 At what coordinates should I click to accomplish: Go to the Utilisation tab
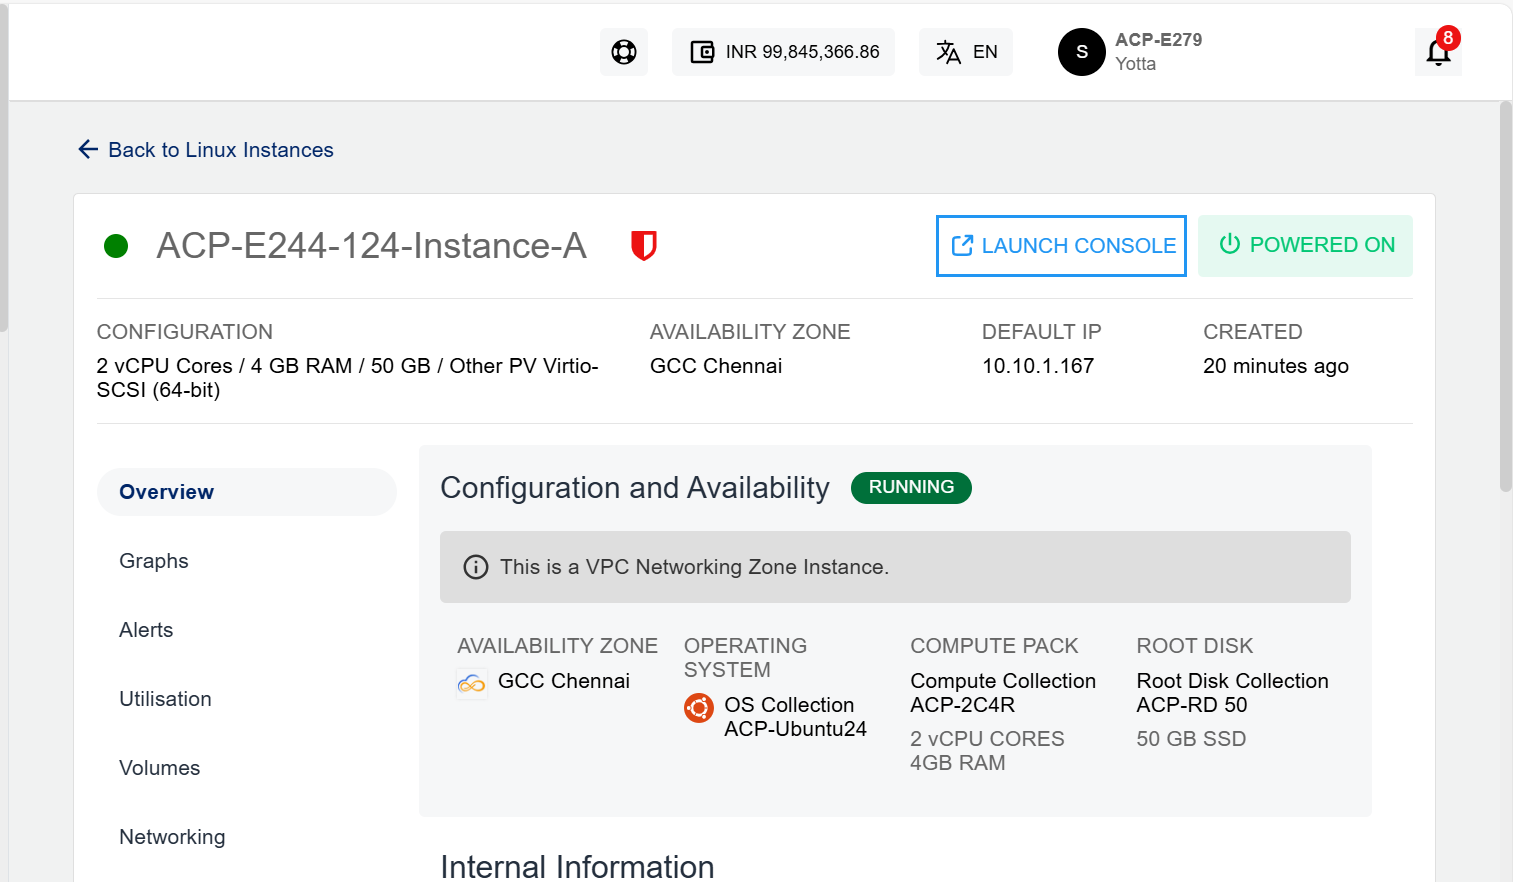[165, 699]
